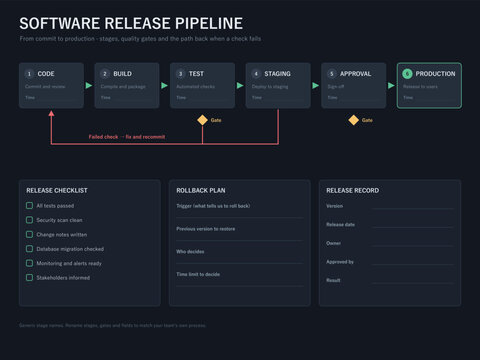Click the yellow Gate diamond under TEST
The width and height of the screenshot is (480, 360).
[202, 120]
